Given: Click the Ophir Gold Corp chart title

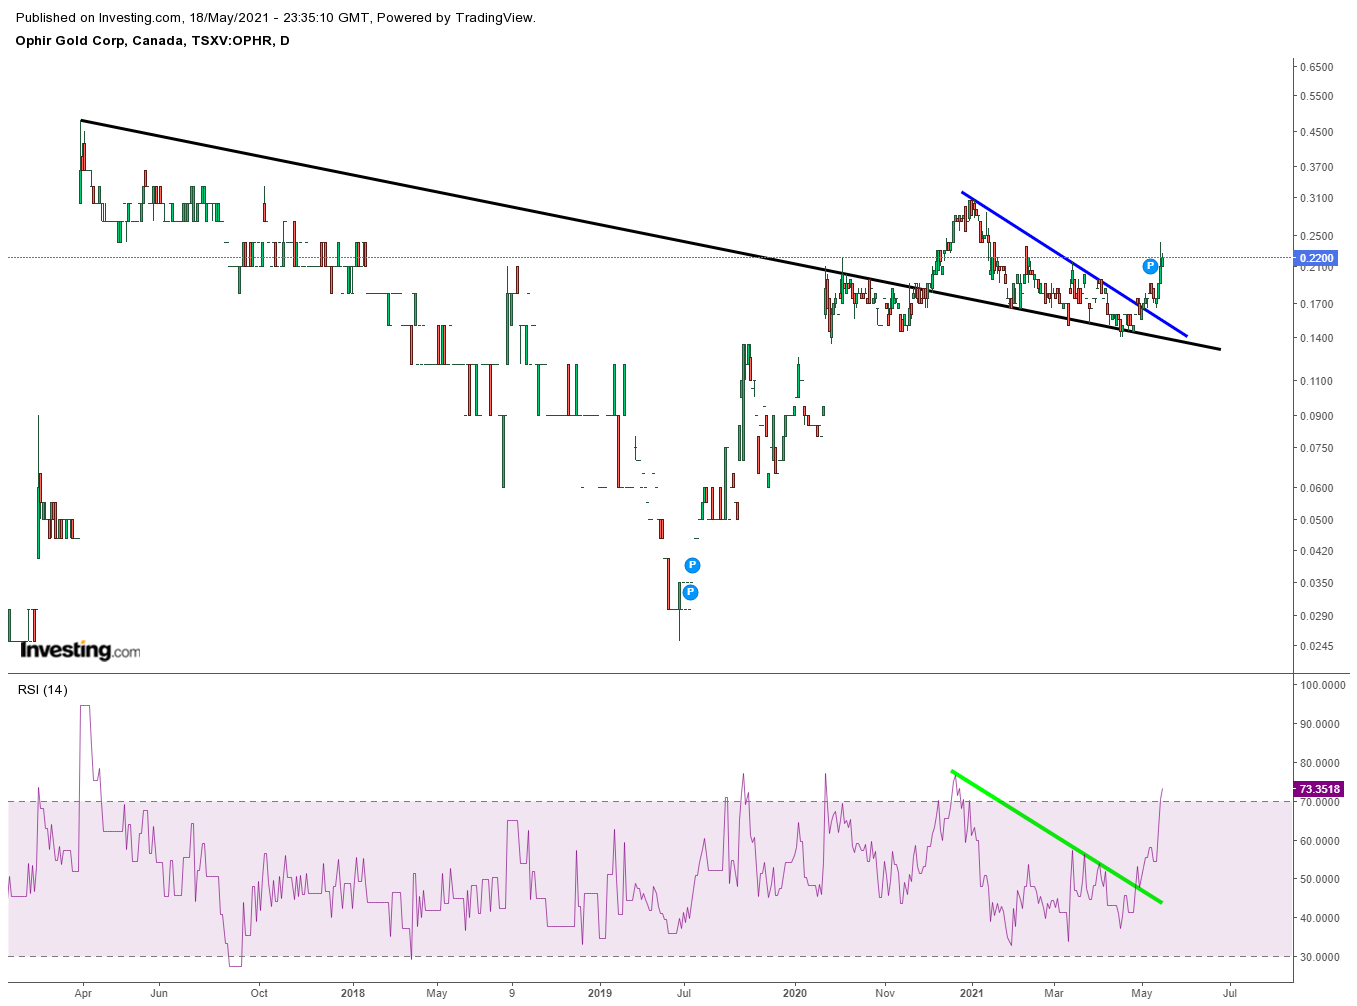Looking at the screenshot, I should click(x=153, y=40).
